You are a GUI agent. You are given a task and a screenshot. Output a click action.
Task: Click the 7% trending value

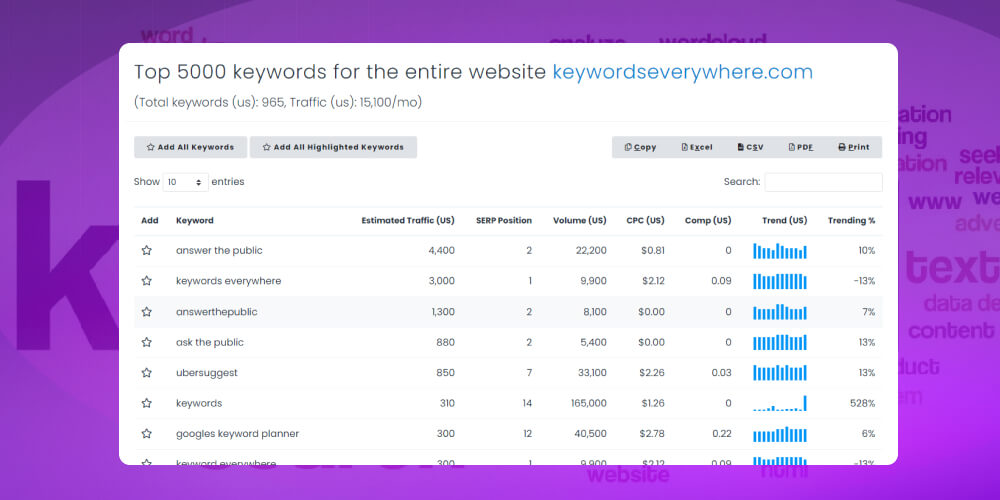[x=869, y=312]
